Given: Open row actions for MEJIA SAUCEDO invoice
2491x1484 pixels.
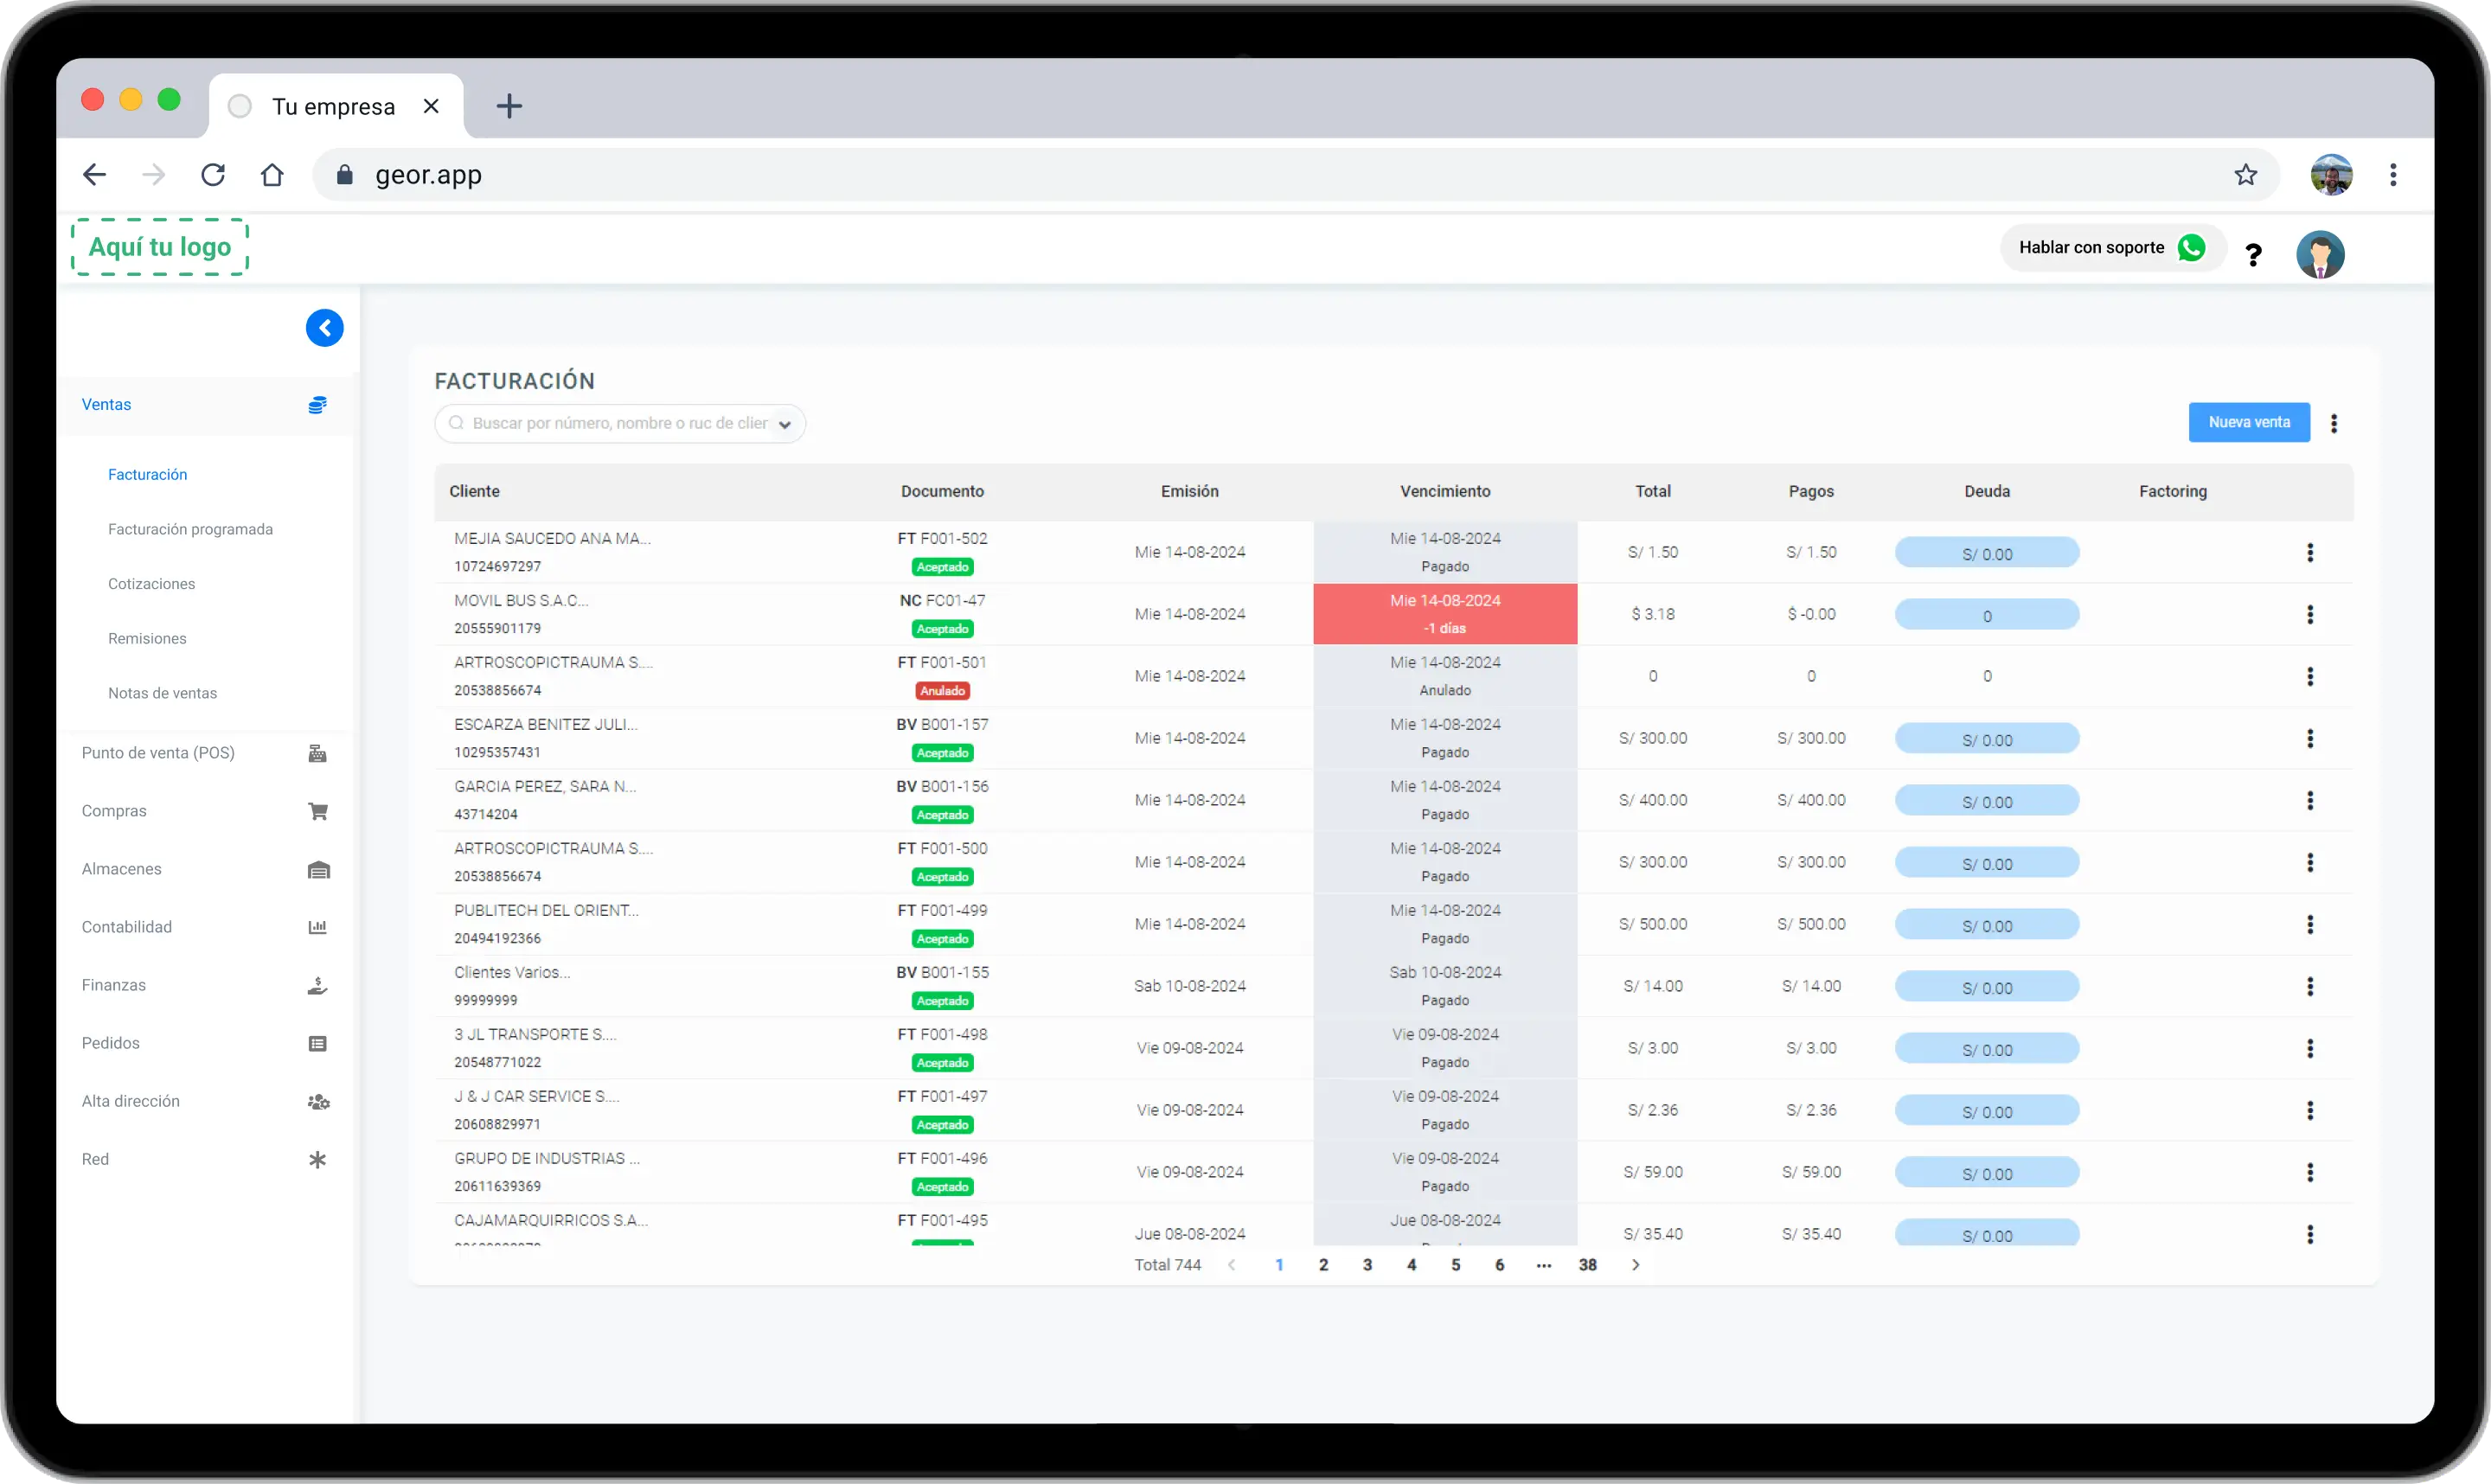Looking at the screenshot, I should (2309, 552).
